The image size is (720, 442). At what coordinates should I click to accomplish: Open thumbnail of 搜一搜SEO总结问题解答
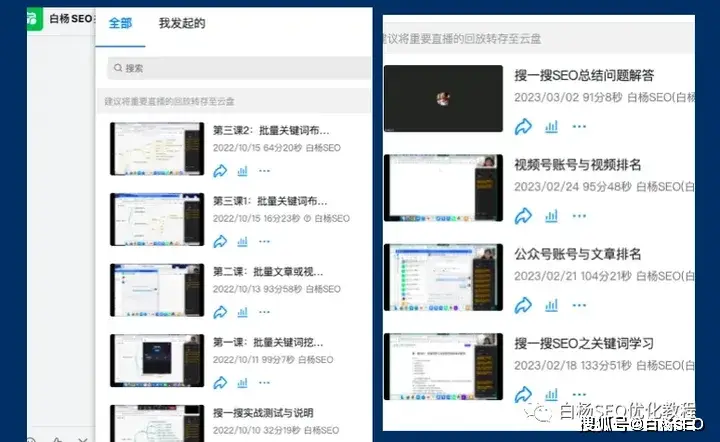click(x=443, y=98)
